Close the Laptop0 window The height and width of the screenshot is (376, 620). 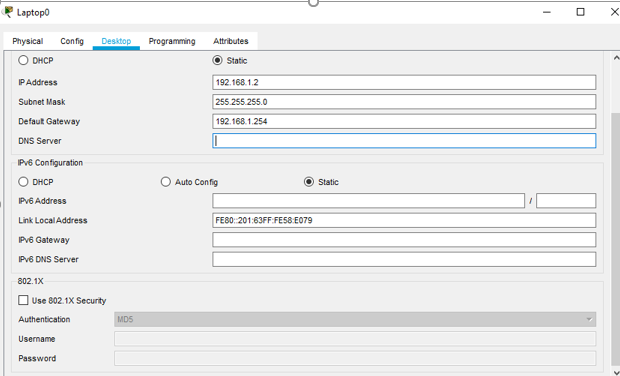pos(614,12)
